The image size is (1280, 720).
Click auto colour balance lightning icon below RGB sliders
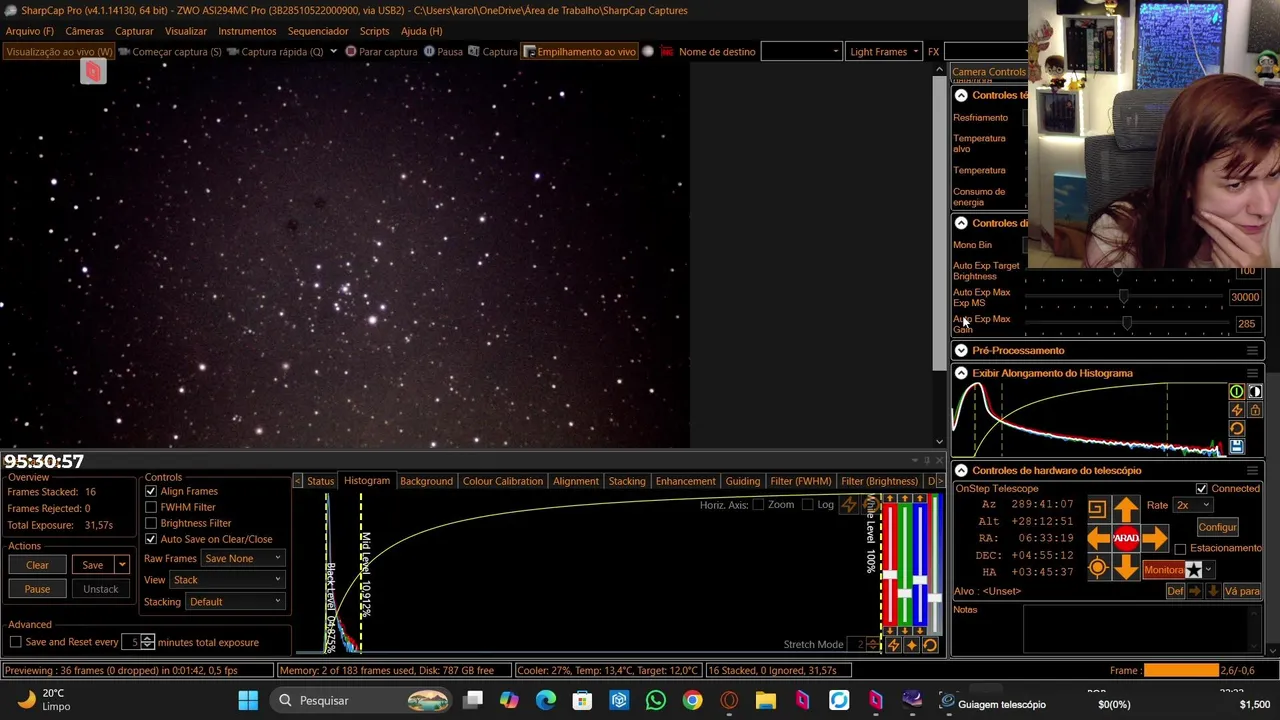(894, 645)
